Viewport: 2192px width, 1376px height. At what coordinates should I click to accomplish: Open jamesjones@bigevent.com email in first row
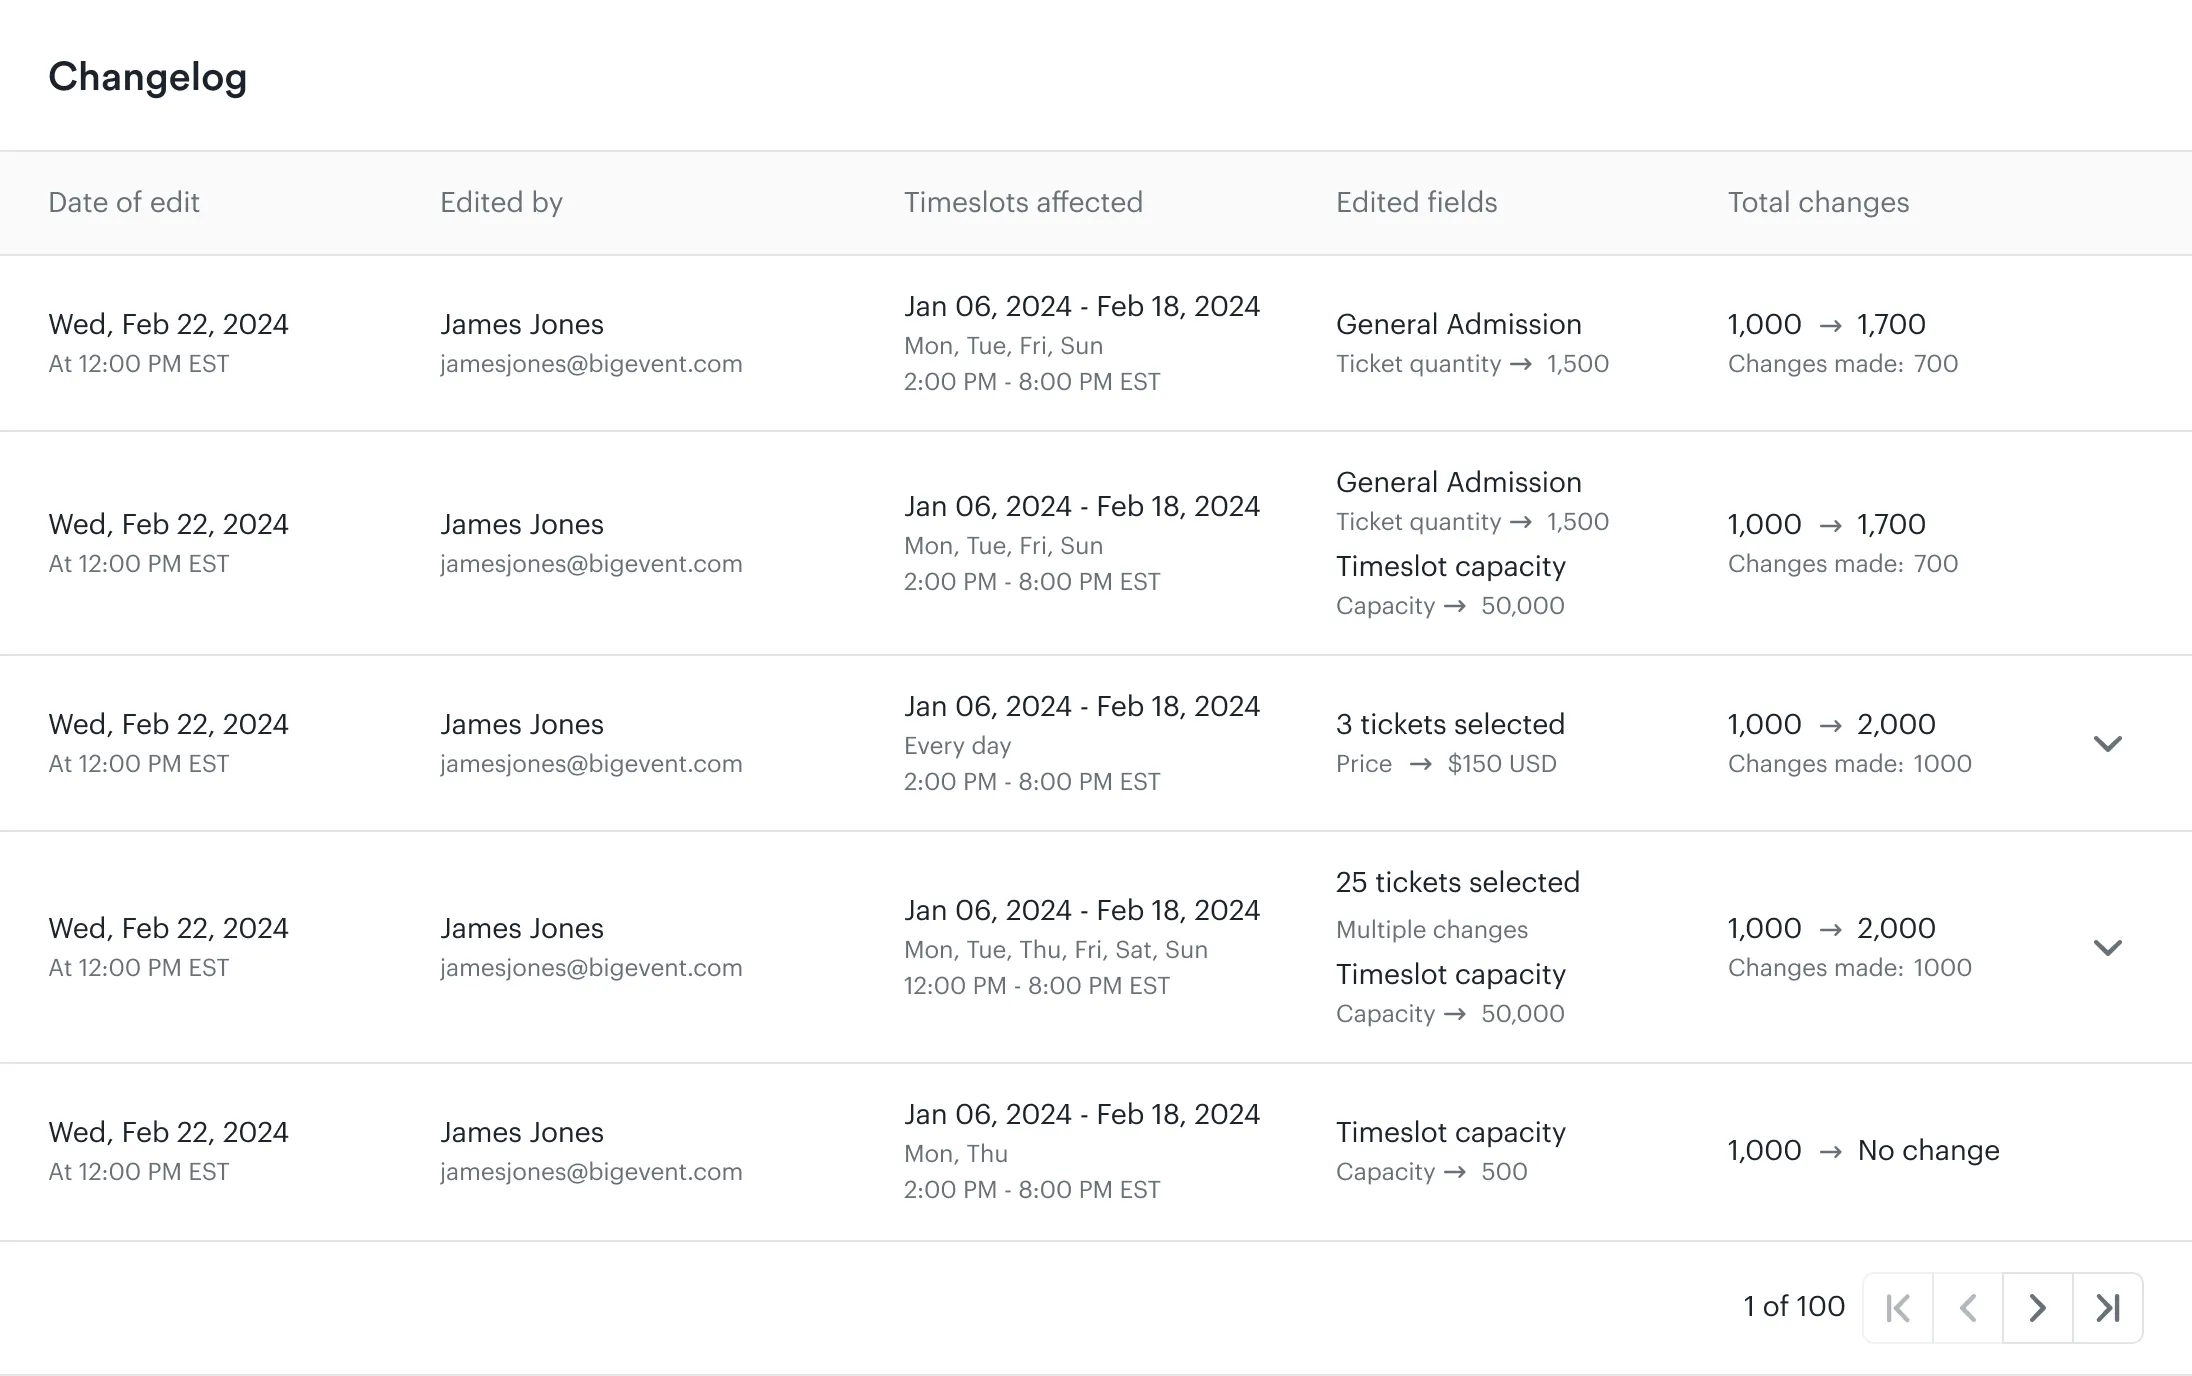click(x=591, y=364)
